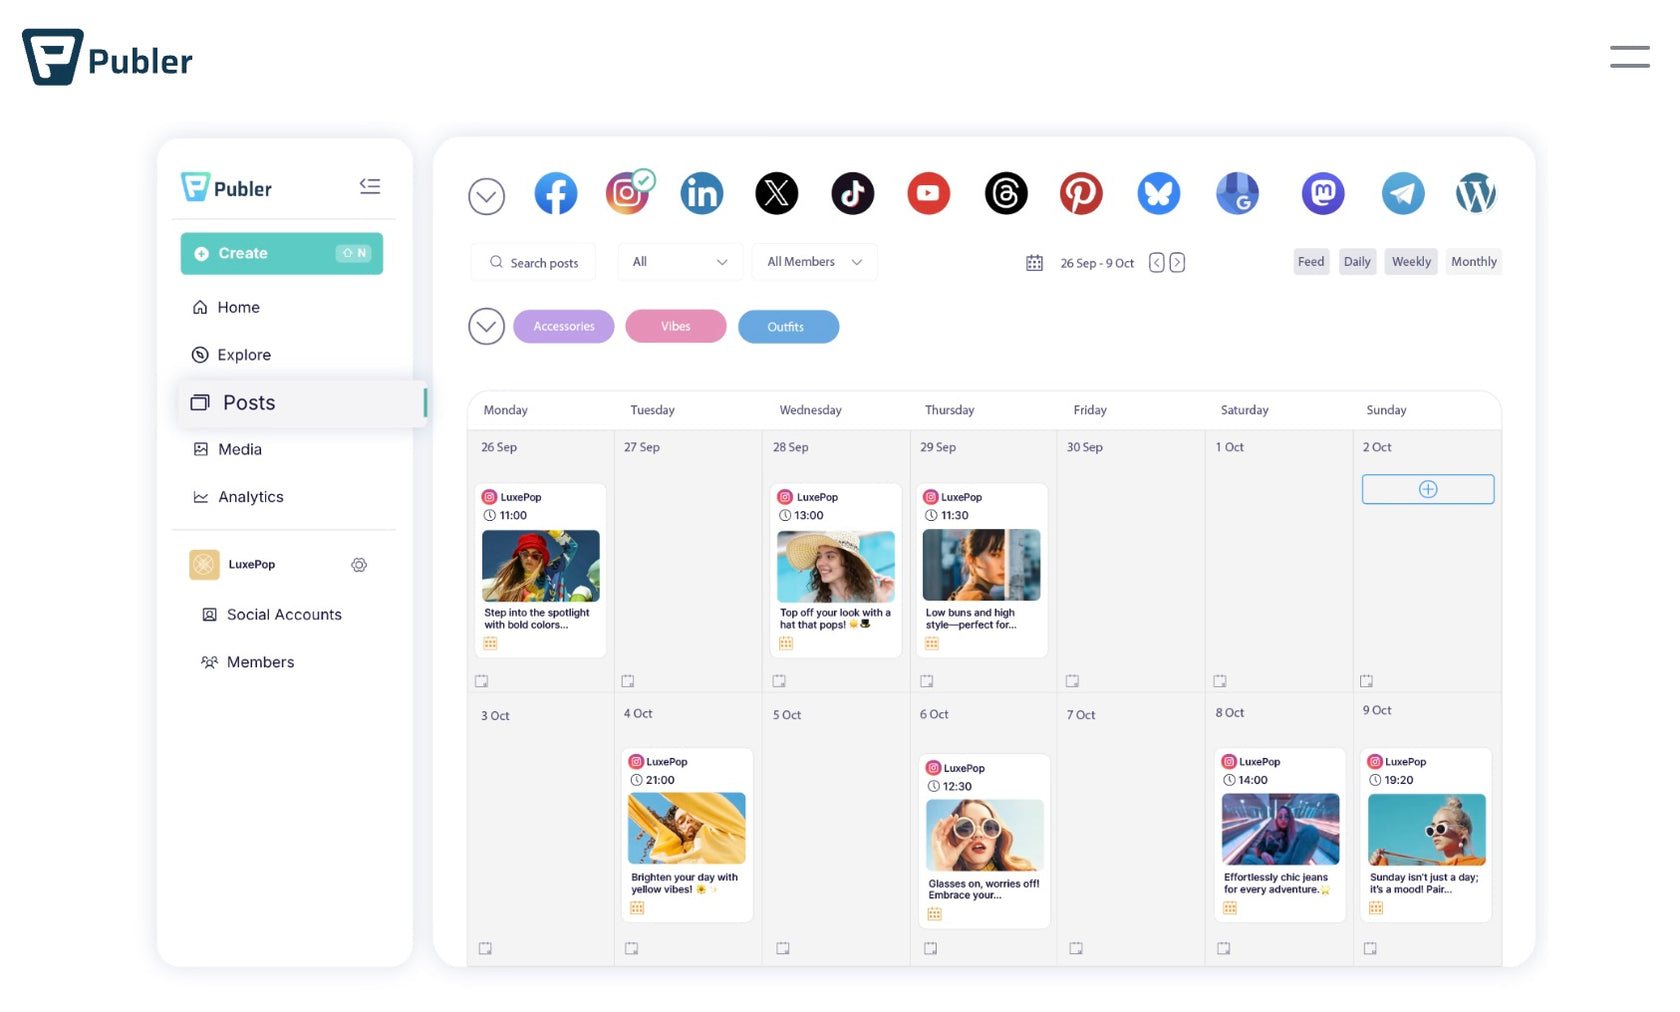Filter by the blue Outfits label
Image resolution: width=1680 pixels, height=1012 pixels.
tap(788, 327)
